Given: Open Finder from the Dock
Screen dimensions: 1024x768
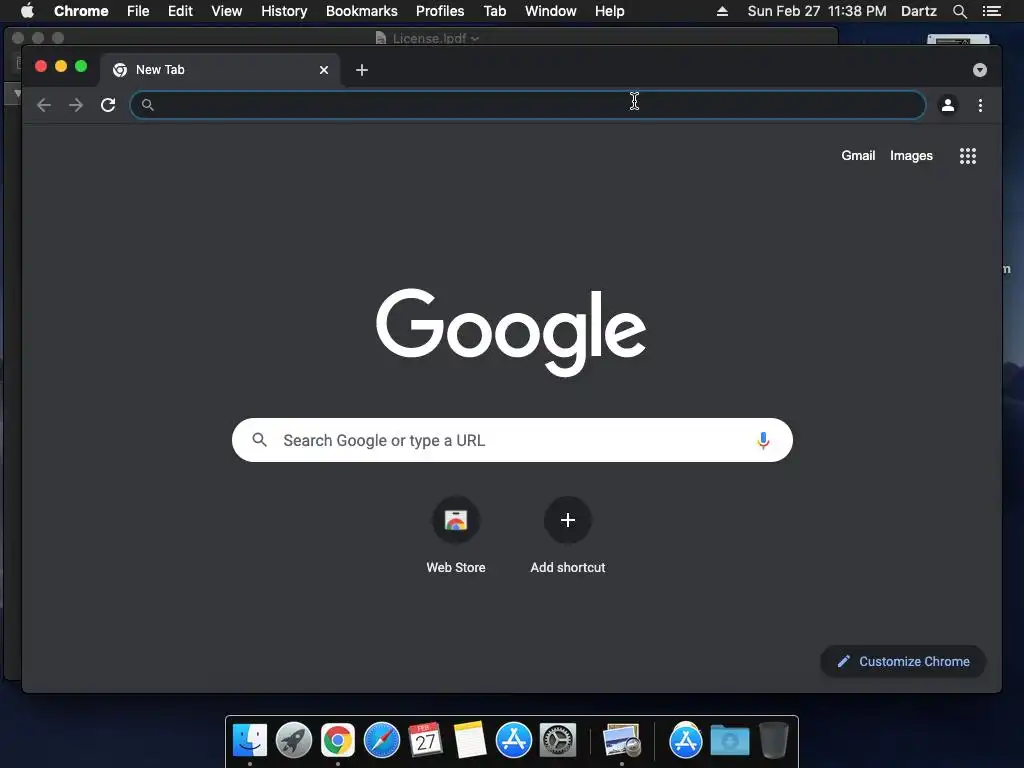Looking at the screenshot, I should [250, 741].
